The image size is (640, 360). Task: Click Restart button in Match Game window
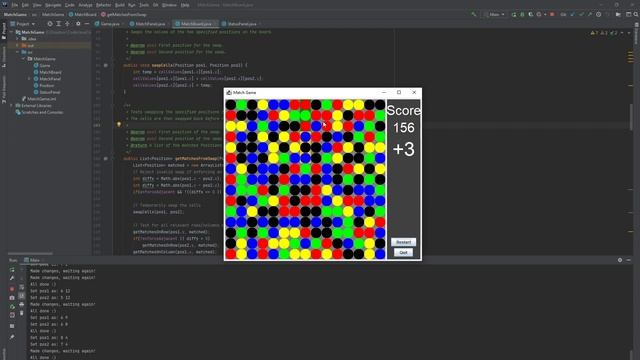403,242
